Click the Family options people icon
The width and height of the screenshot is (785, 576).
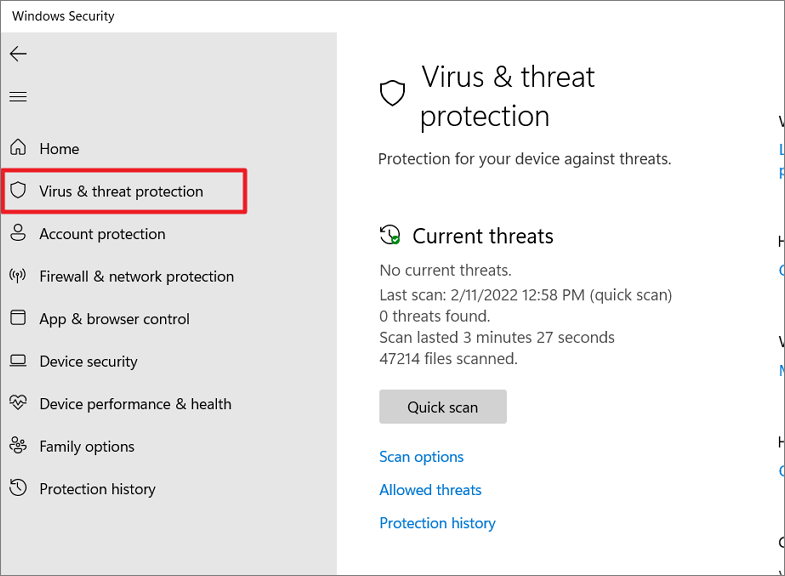(x=18, y=445)
